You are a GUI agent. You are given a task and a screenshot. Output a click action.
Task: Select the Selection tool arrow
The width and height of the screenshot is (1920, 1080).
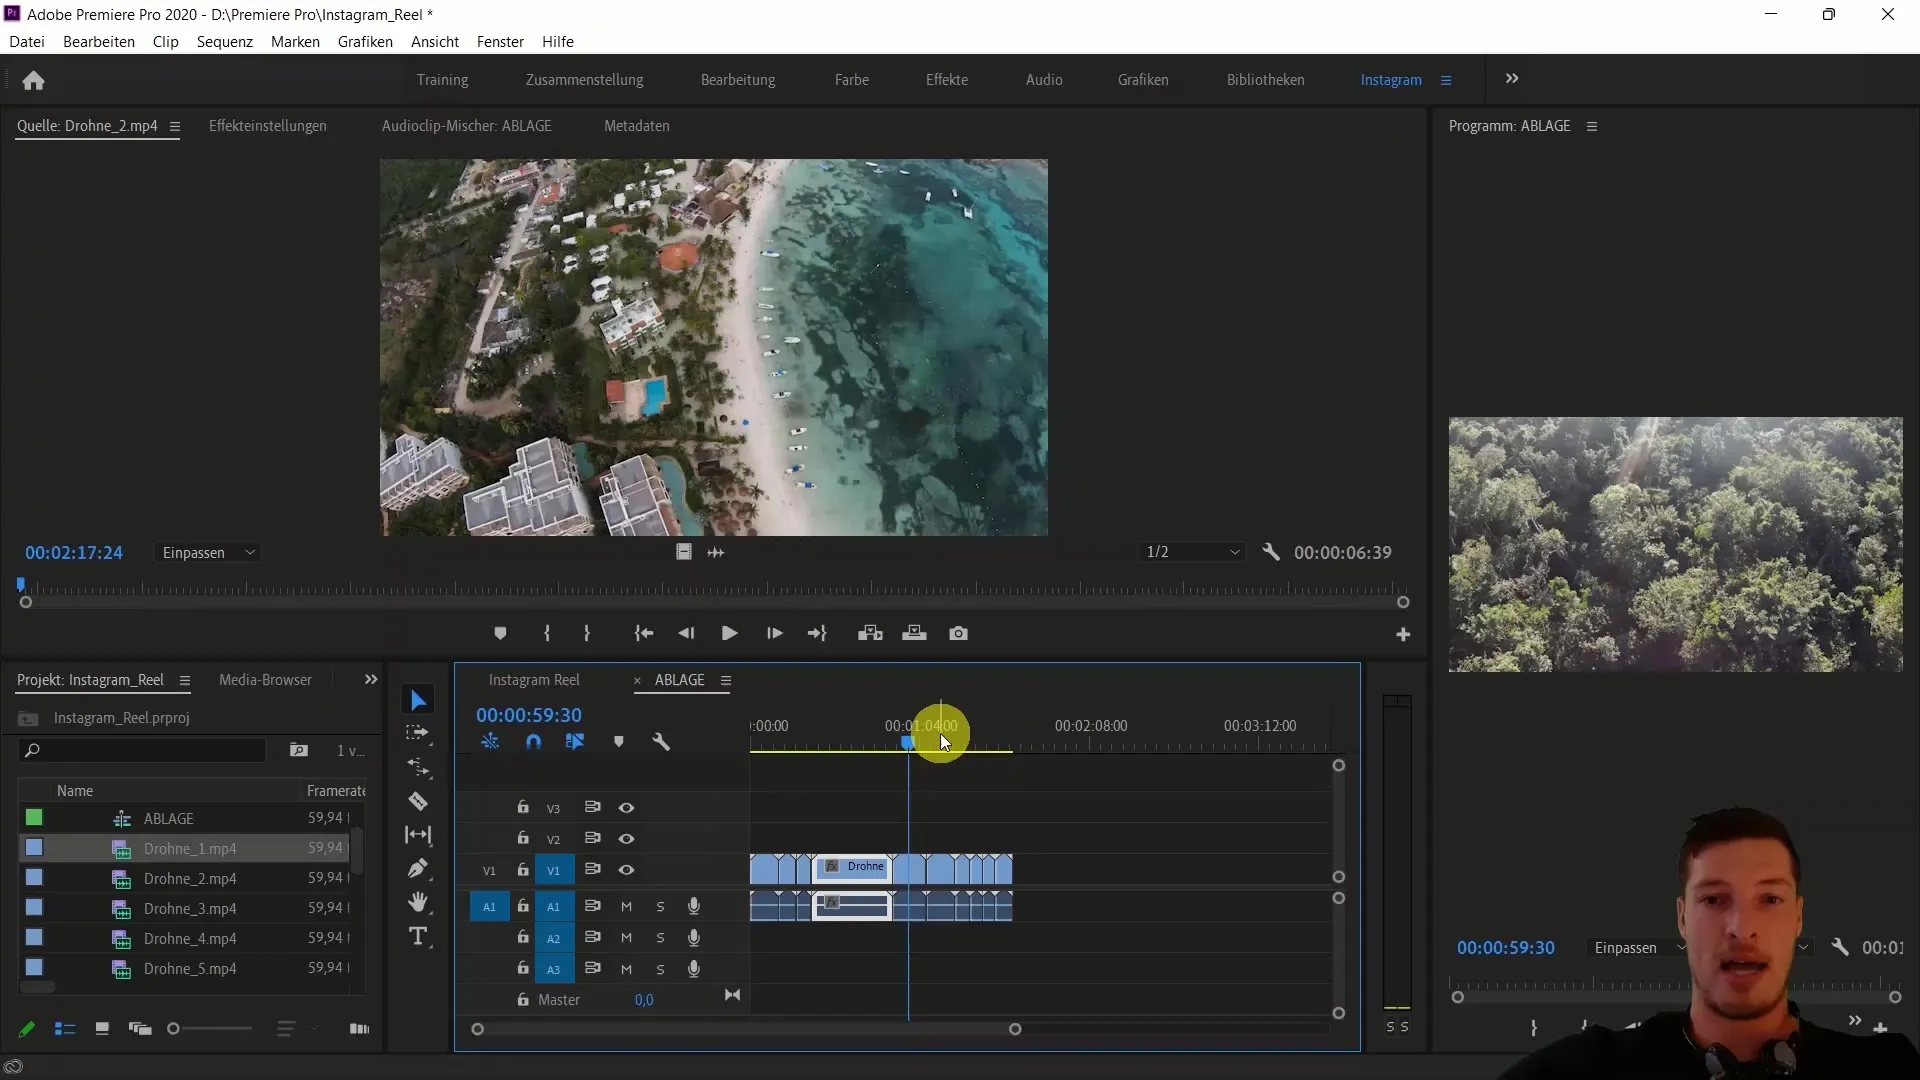pyautogui.click(x=418, y=701)
